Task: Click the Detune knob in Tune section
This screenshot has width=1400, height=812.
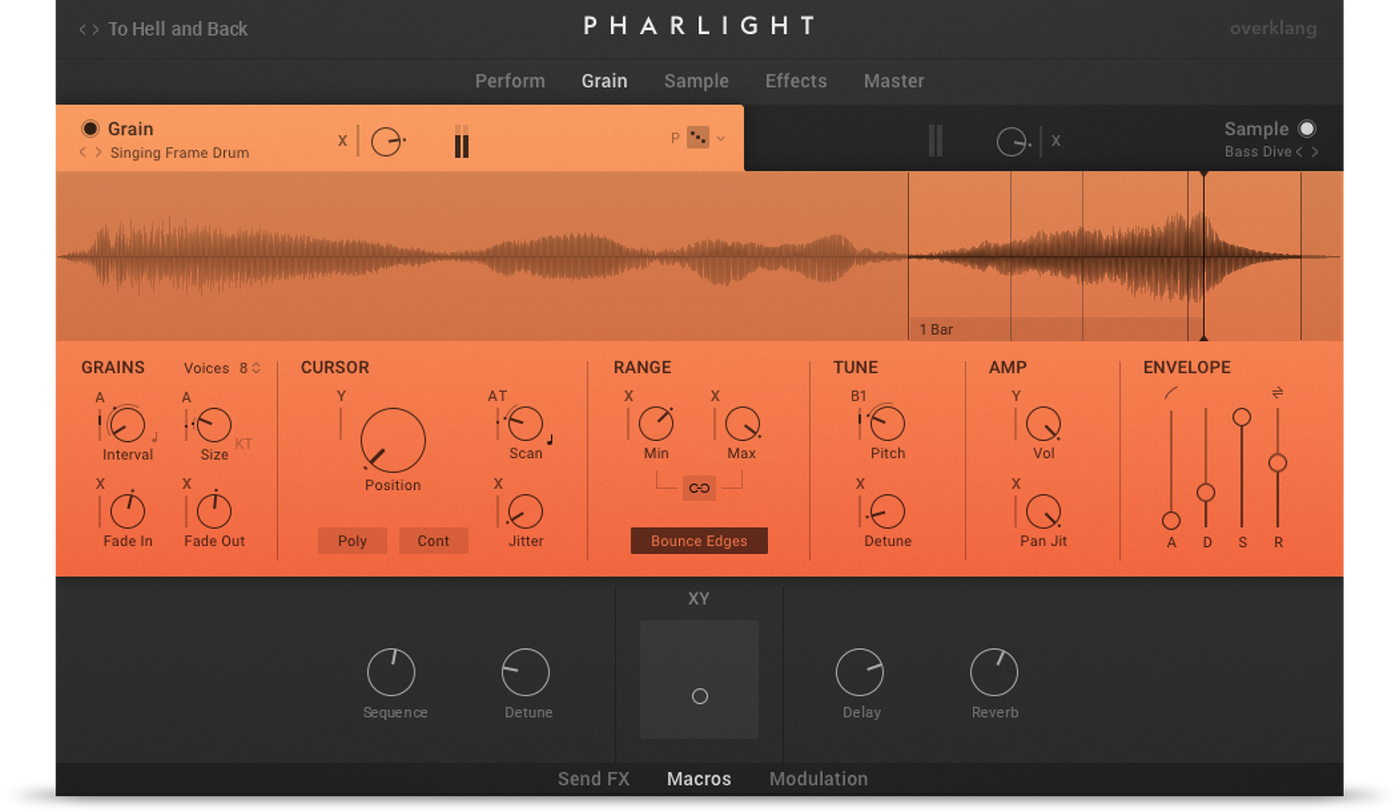Action: click(x=887, y=512)
